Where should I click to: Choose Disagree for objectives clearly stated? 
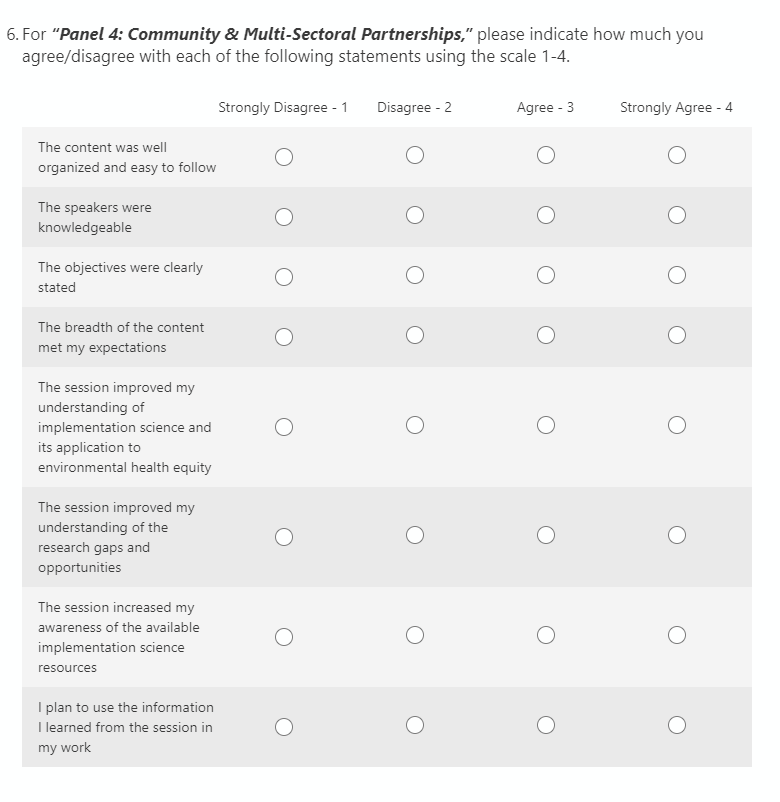(x=415, y=276)
